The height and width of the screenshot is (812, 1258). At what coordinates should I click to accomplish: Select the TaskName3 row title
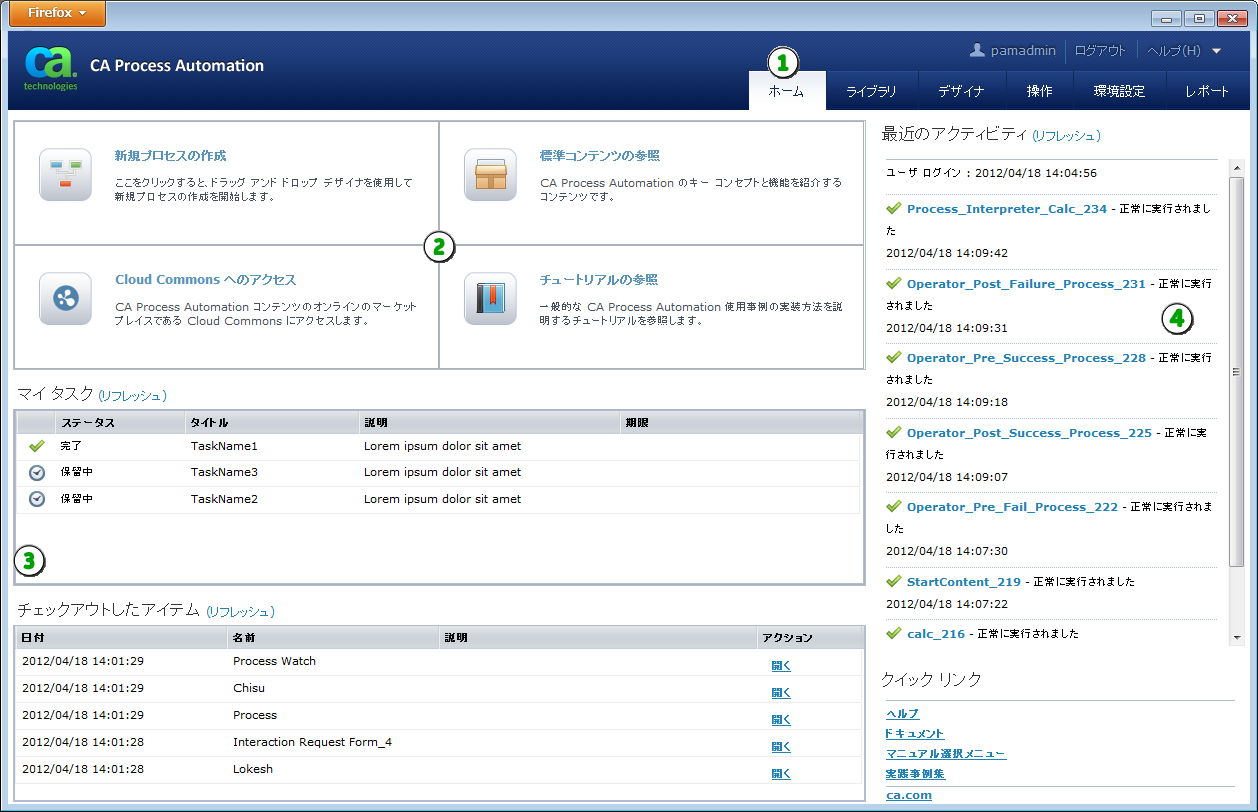(224, 472)
